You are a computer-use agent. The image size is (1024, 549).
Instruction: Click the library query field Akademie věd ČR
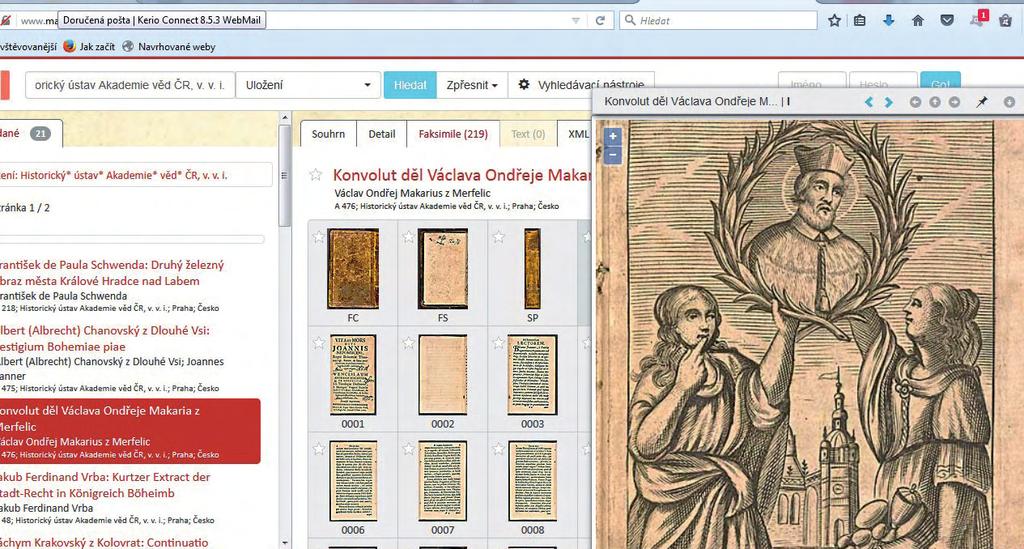coord(129,85)
